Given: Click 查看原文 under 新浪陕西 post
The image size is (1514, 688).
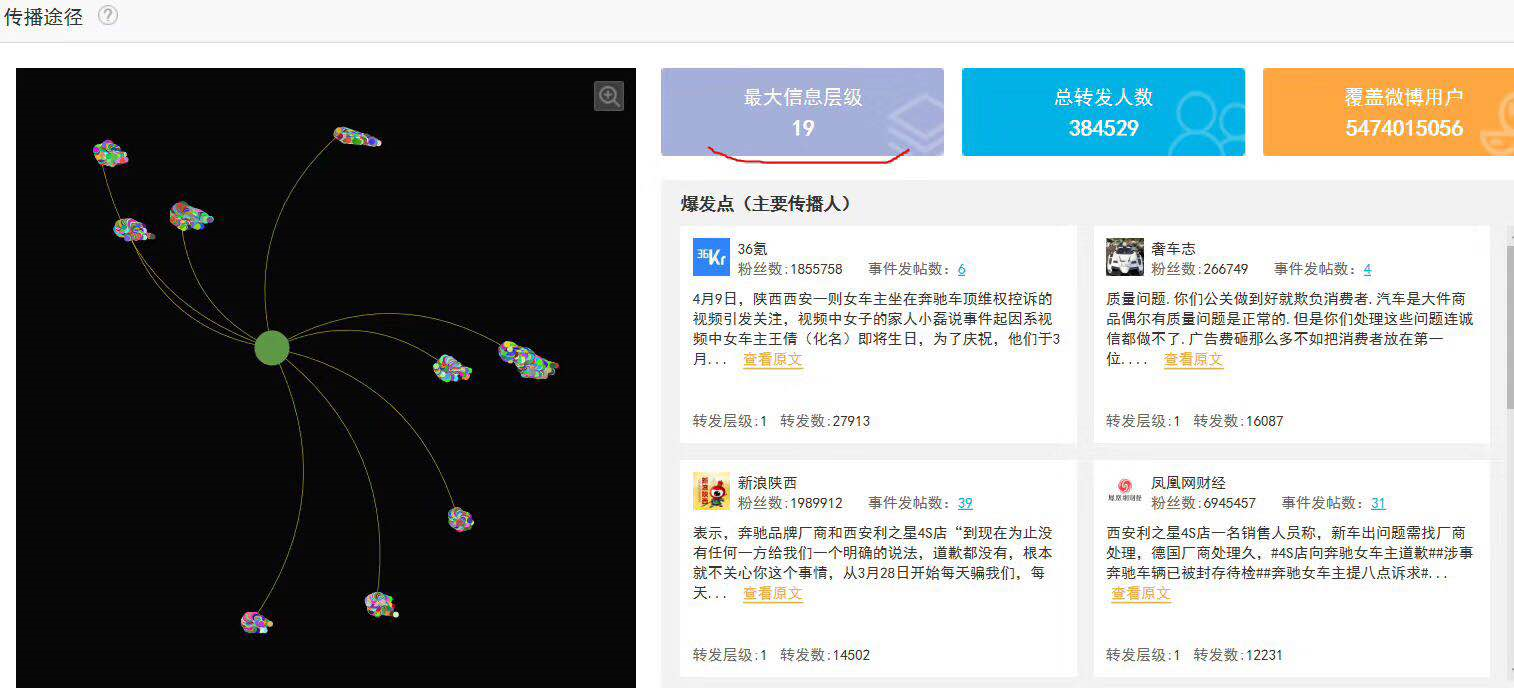Looking at the screenshot, I should [x=772, y=594].
